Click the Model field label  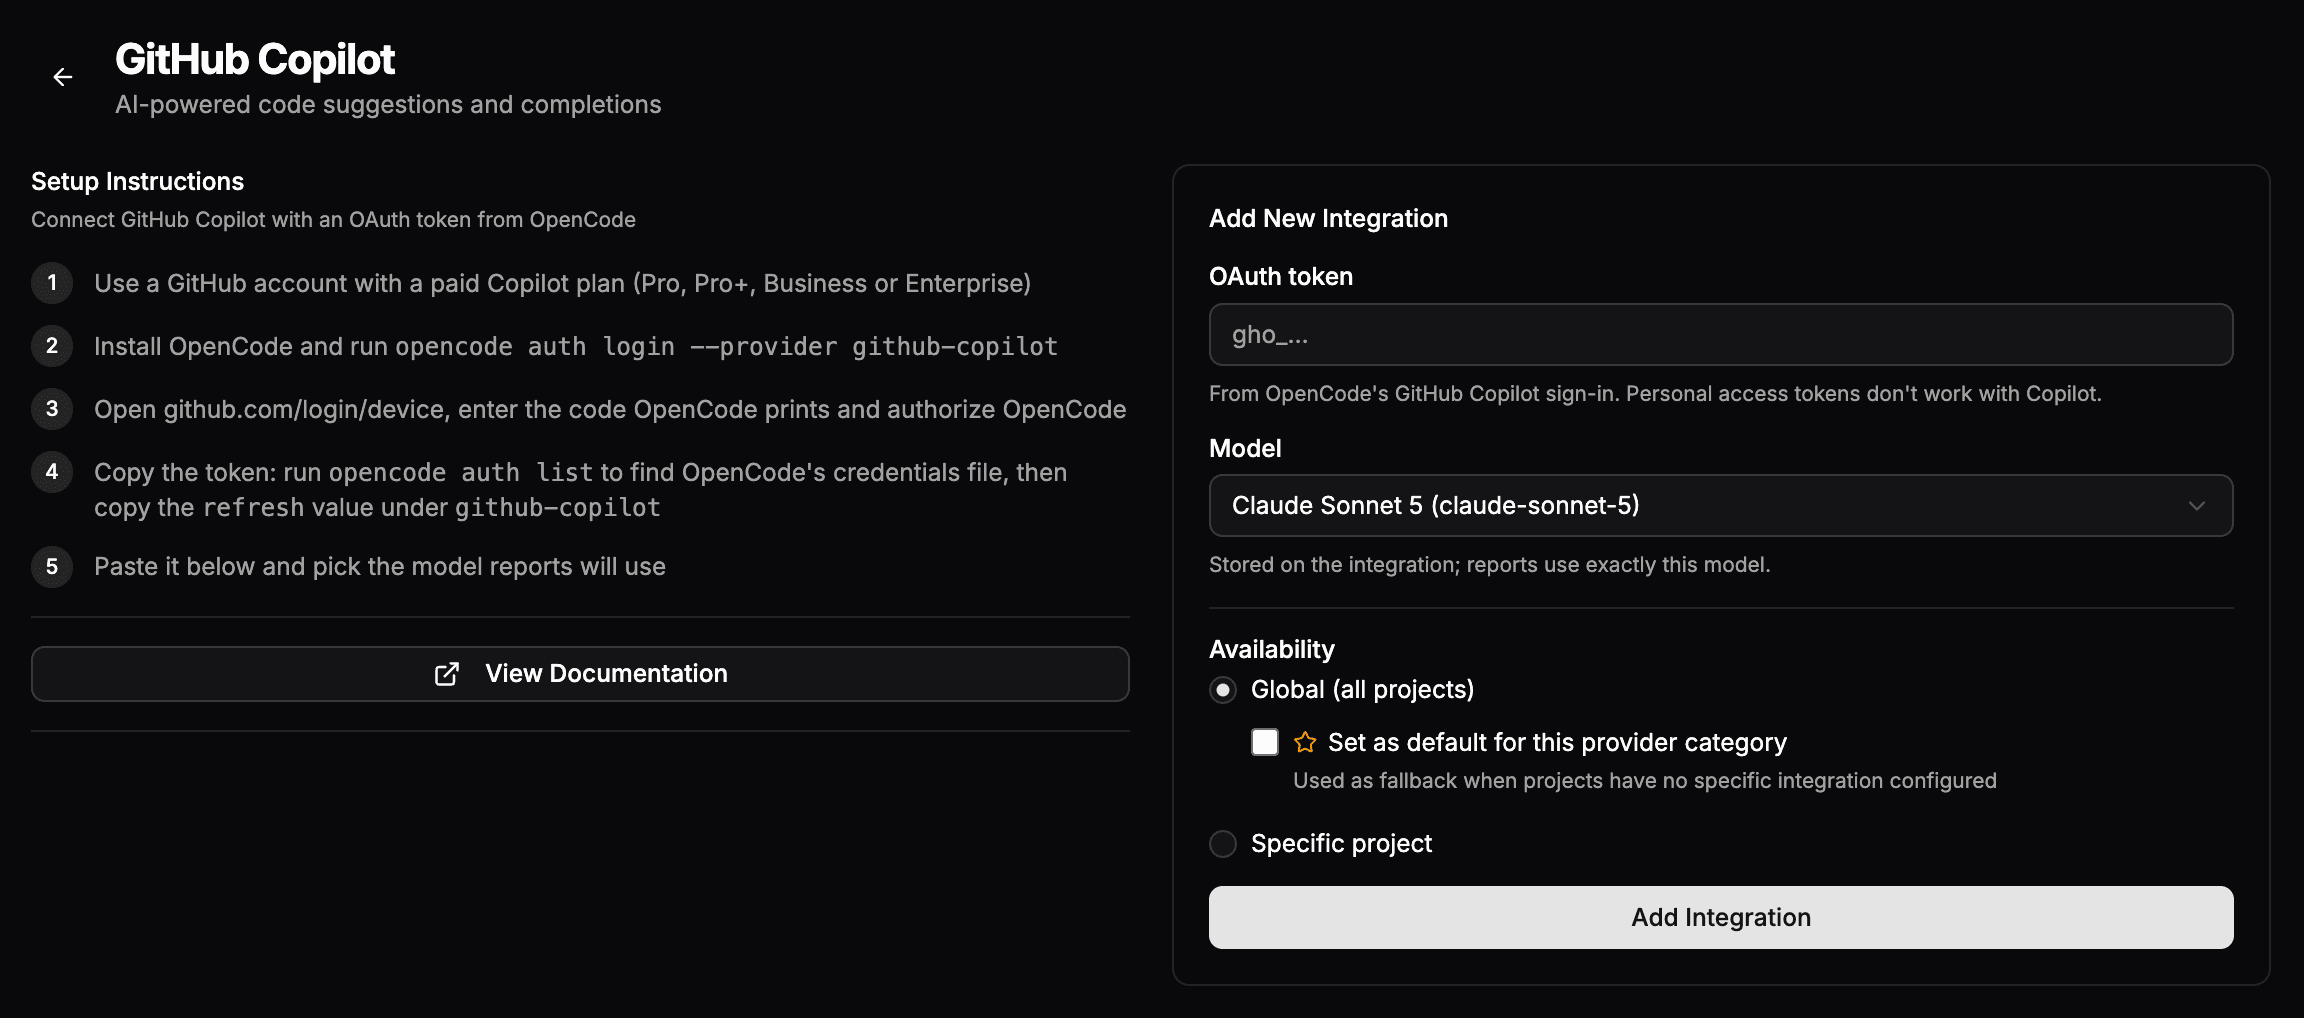point(1245,448)
